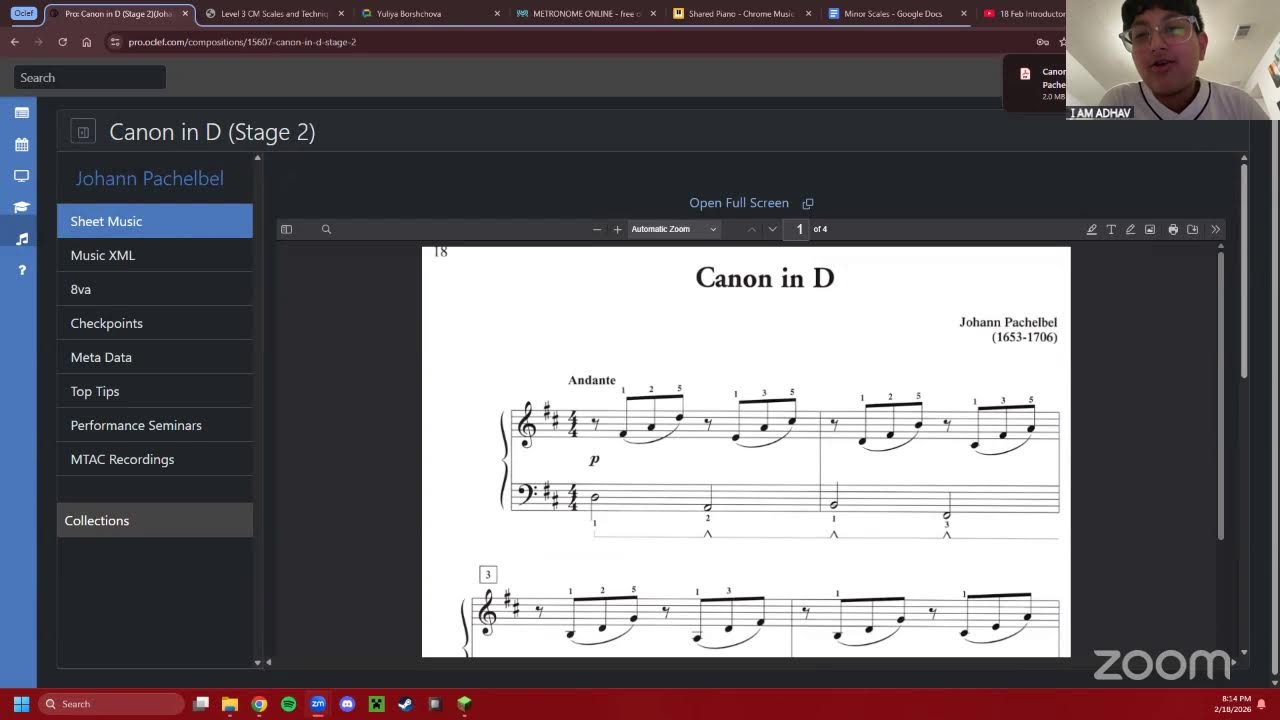Screen dimensions: 1280x720
Task: Zoom in the sheet music PDF
Action: point(617,229)
